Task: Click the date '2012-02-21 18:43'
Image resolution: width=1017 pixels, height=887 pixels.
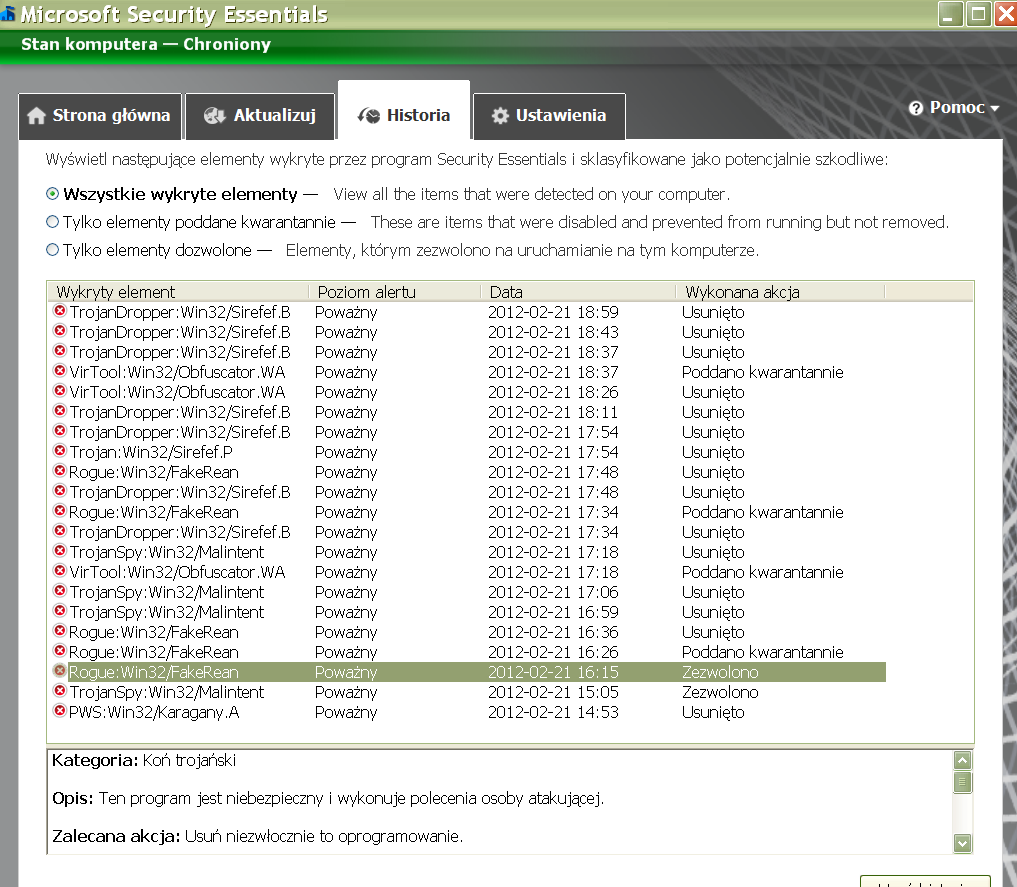Action: 553,332
